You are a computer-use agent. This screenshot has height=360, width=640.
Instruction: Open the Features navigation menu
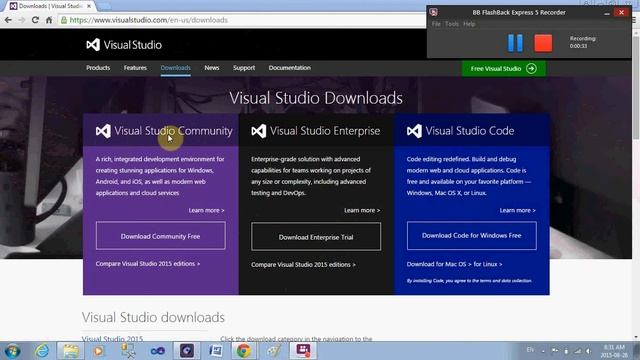pos(135,68)
